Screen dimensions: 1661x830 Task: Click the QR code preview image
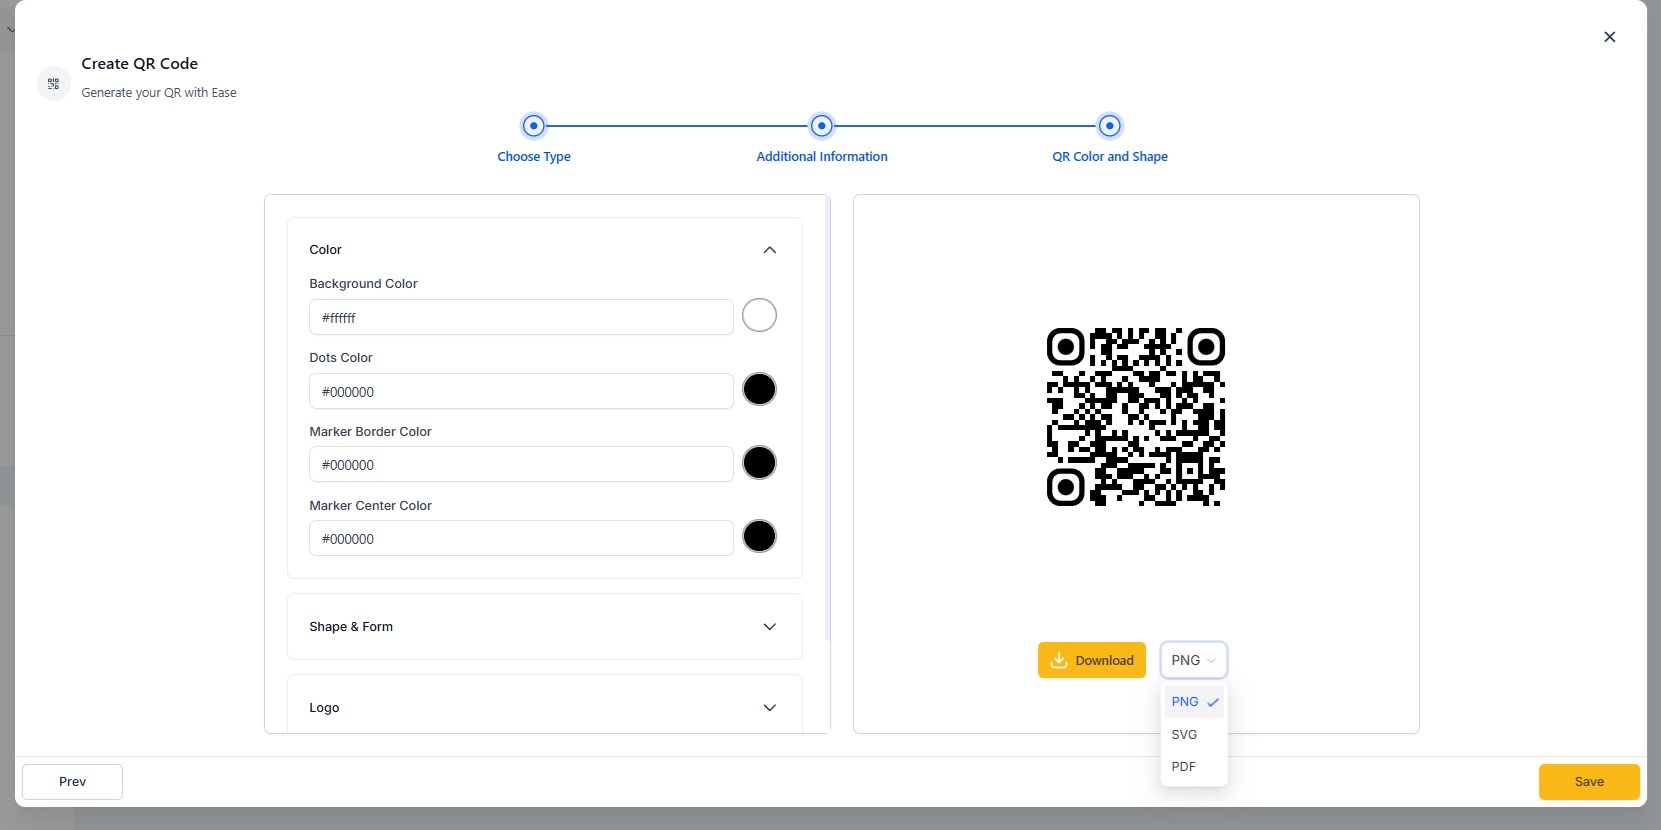click(1136, 417)
